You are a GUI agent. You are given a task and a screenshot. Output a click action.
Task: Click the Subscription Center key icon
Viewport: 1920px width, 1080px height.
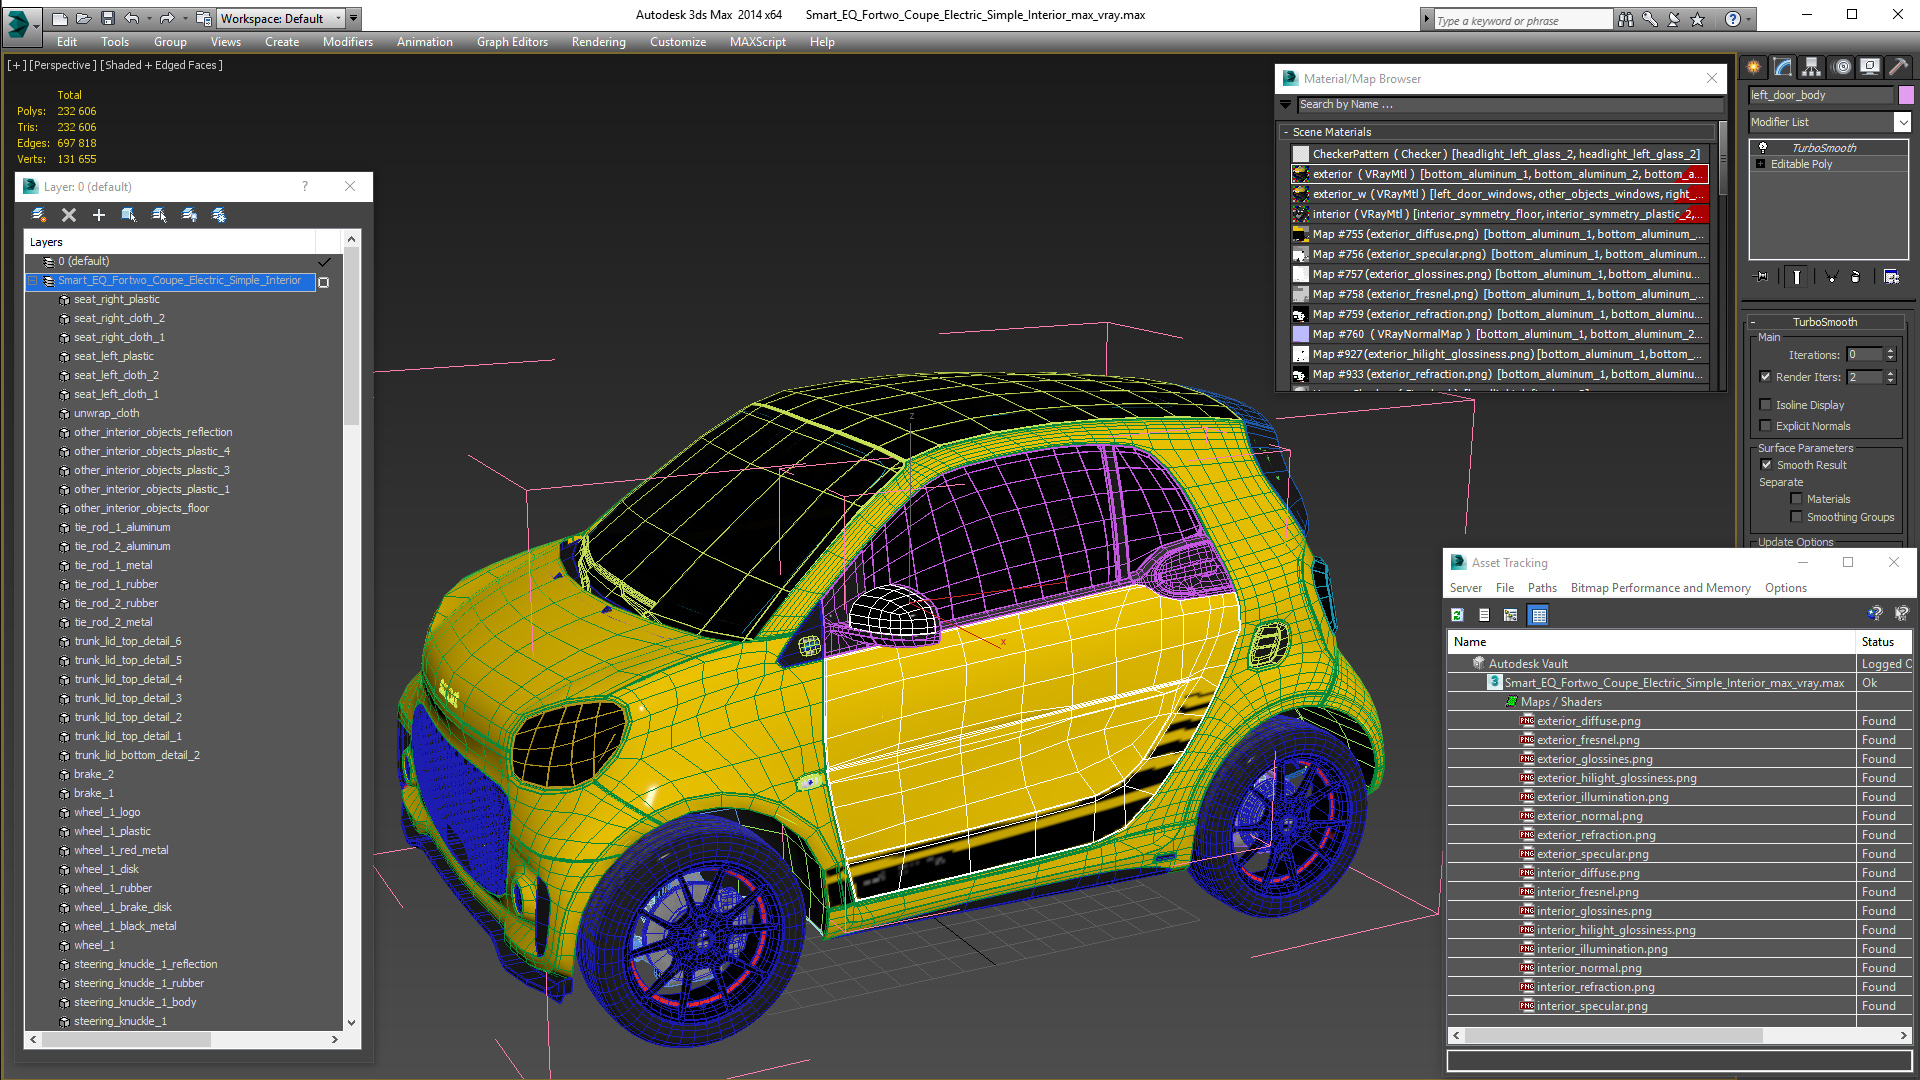coord(1650,19)
